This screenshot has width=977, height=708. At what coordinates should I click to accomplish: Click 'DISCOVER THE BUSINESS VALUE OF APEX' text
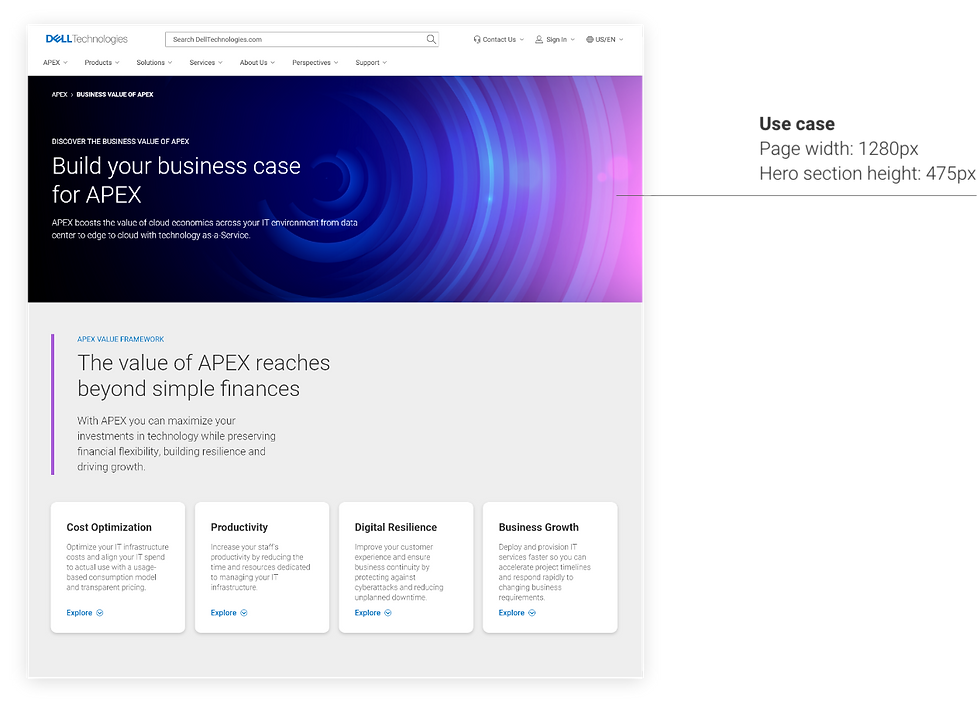tap(120, 141)
